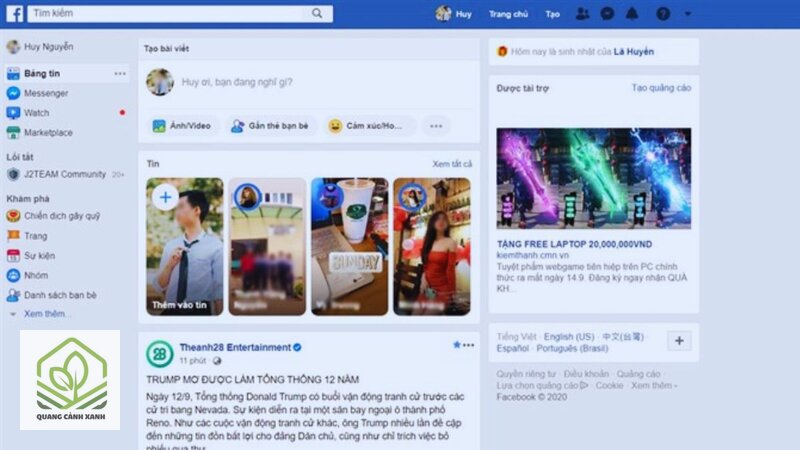
Task: Switch language to English (US)
Action: click(569, 337)
